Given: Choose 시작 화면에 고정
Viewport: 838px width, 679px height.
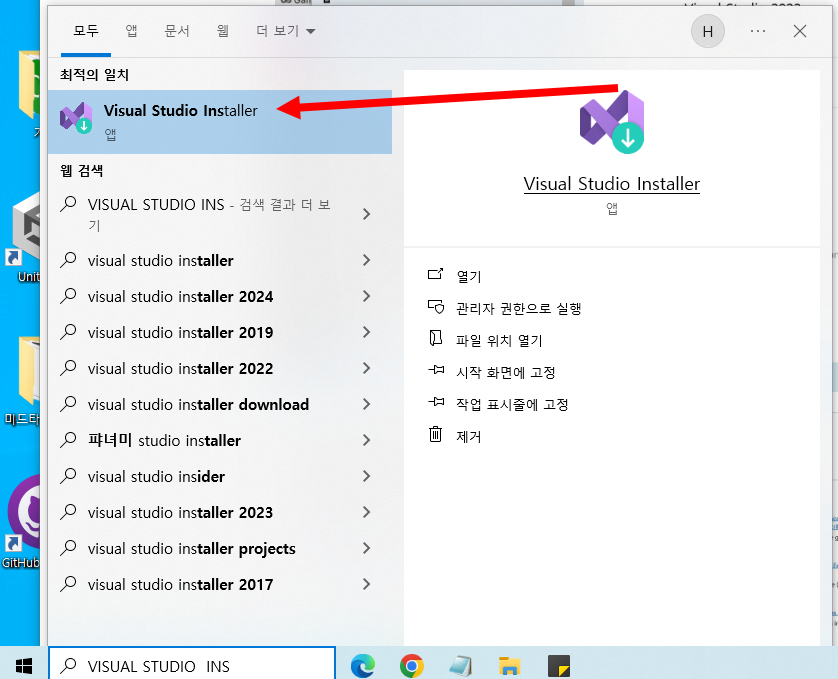Looking at the screenshot, I should (x=506, y=372).
